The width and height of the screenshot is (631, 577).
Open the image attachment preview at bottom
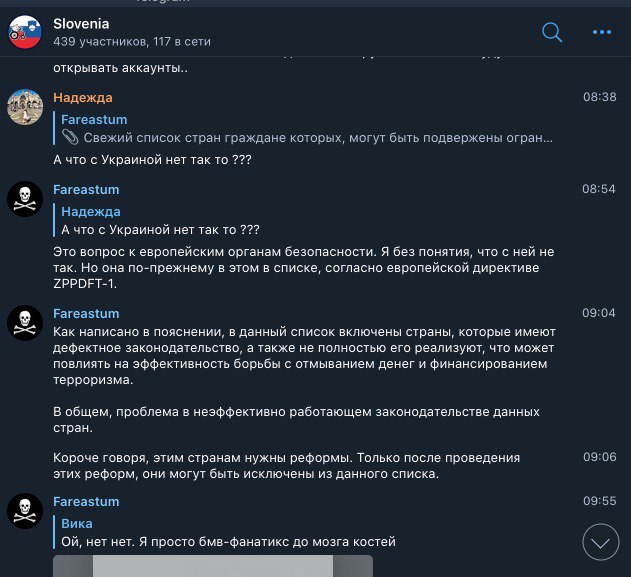[x=213, y=566]
